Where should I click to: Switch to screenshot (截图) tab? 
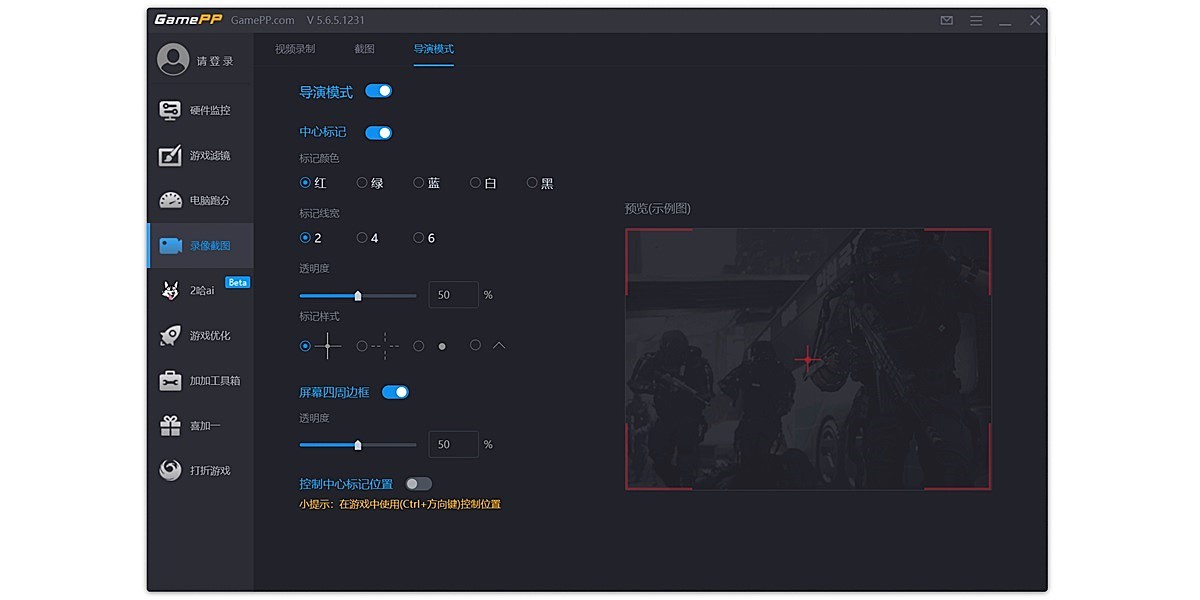pyautogui.click(x=364, y=49)
